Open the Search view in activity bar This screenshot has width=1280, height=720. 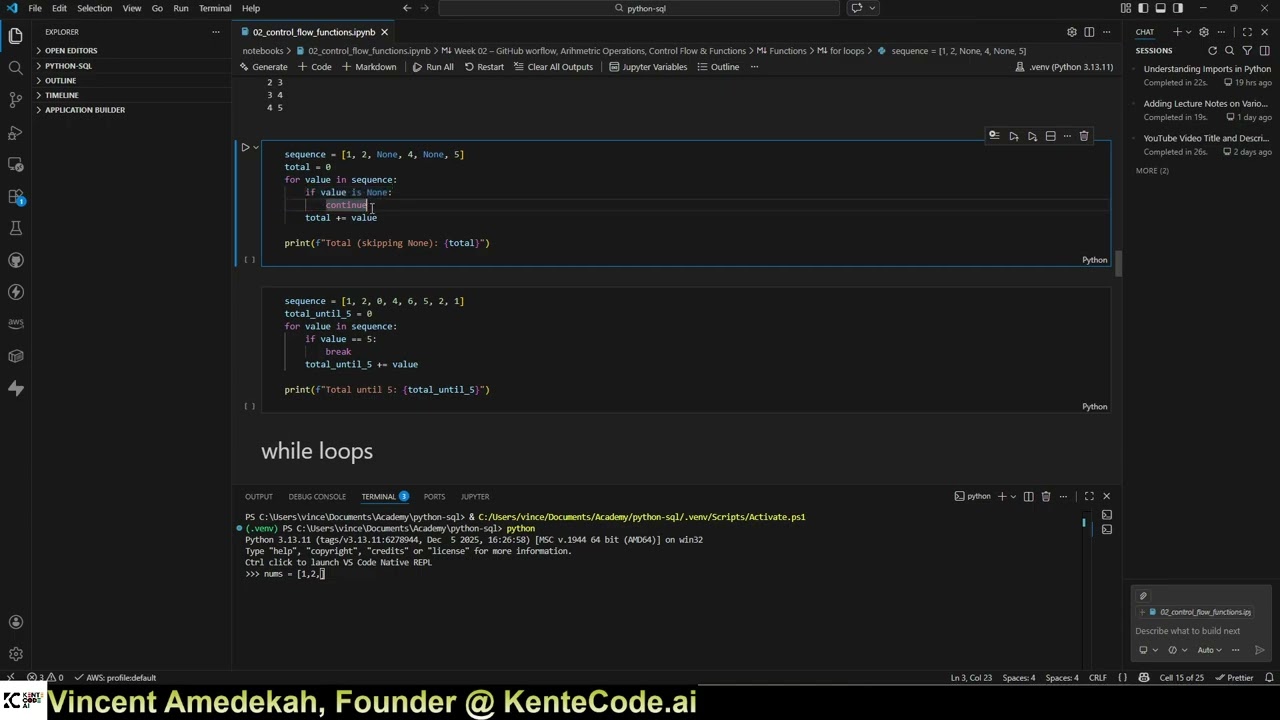[x=15, y=68]
